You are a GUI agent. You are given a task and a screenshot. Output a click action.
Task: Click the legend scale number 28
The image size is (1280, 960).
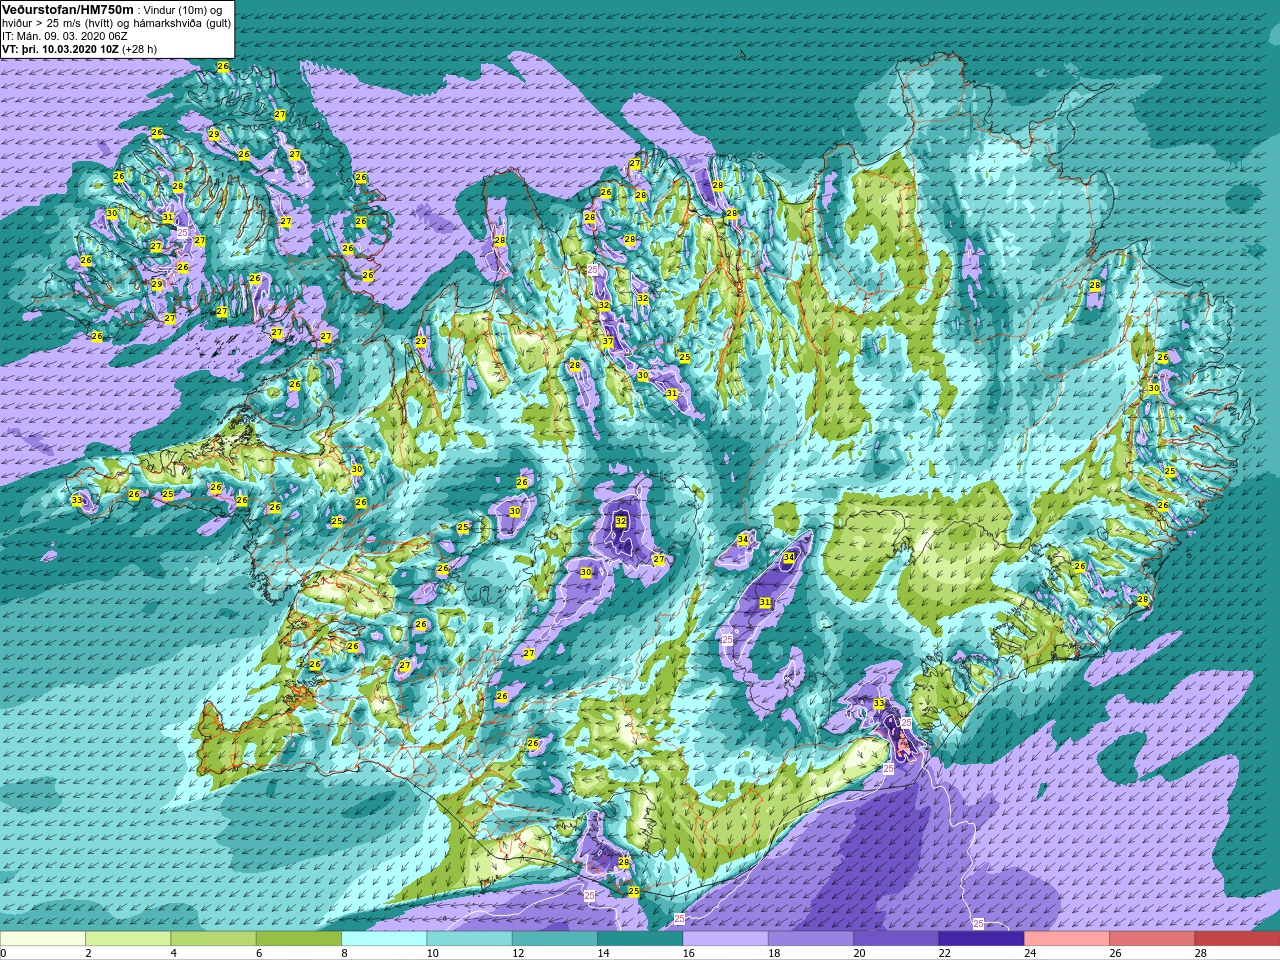1201,953
